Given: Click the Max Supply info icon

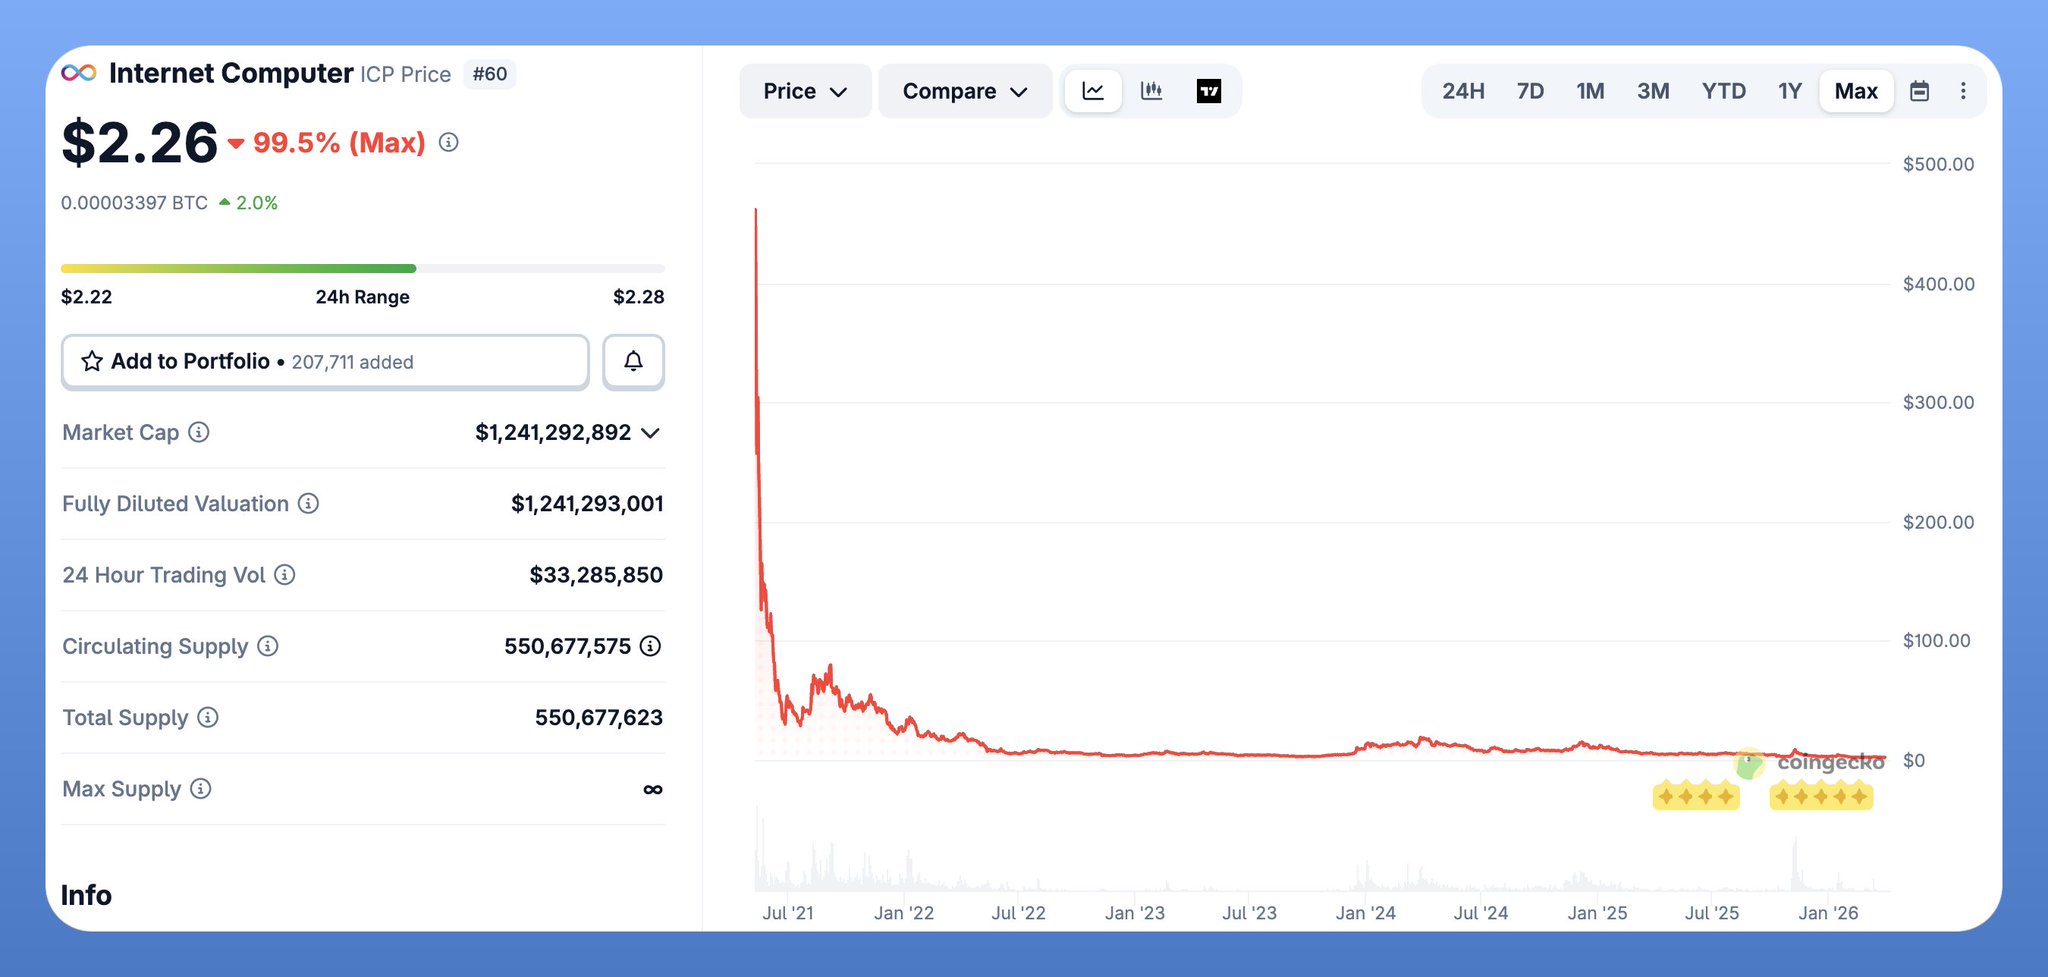Looking at the screenshot, I should click(201, 789).
